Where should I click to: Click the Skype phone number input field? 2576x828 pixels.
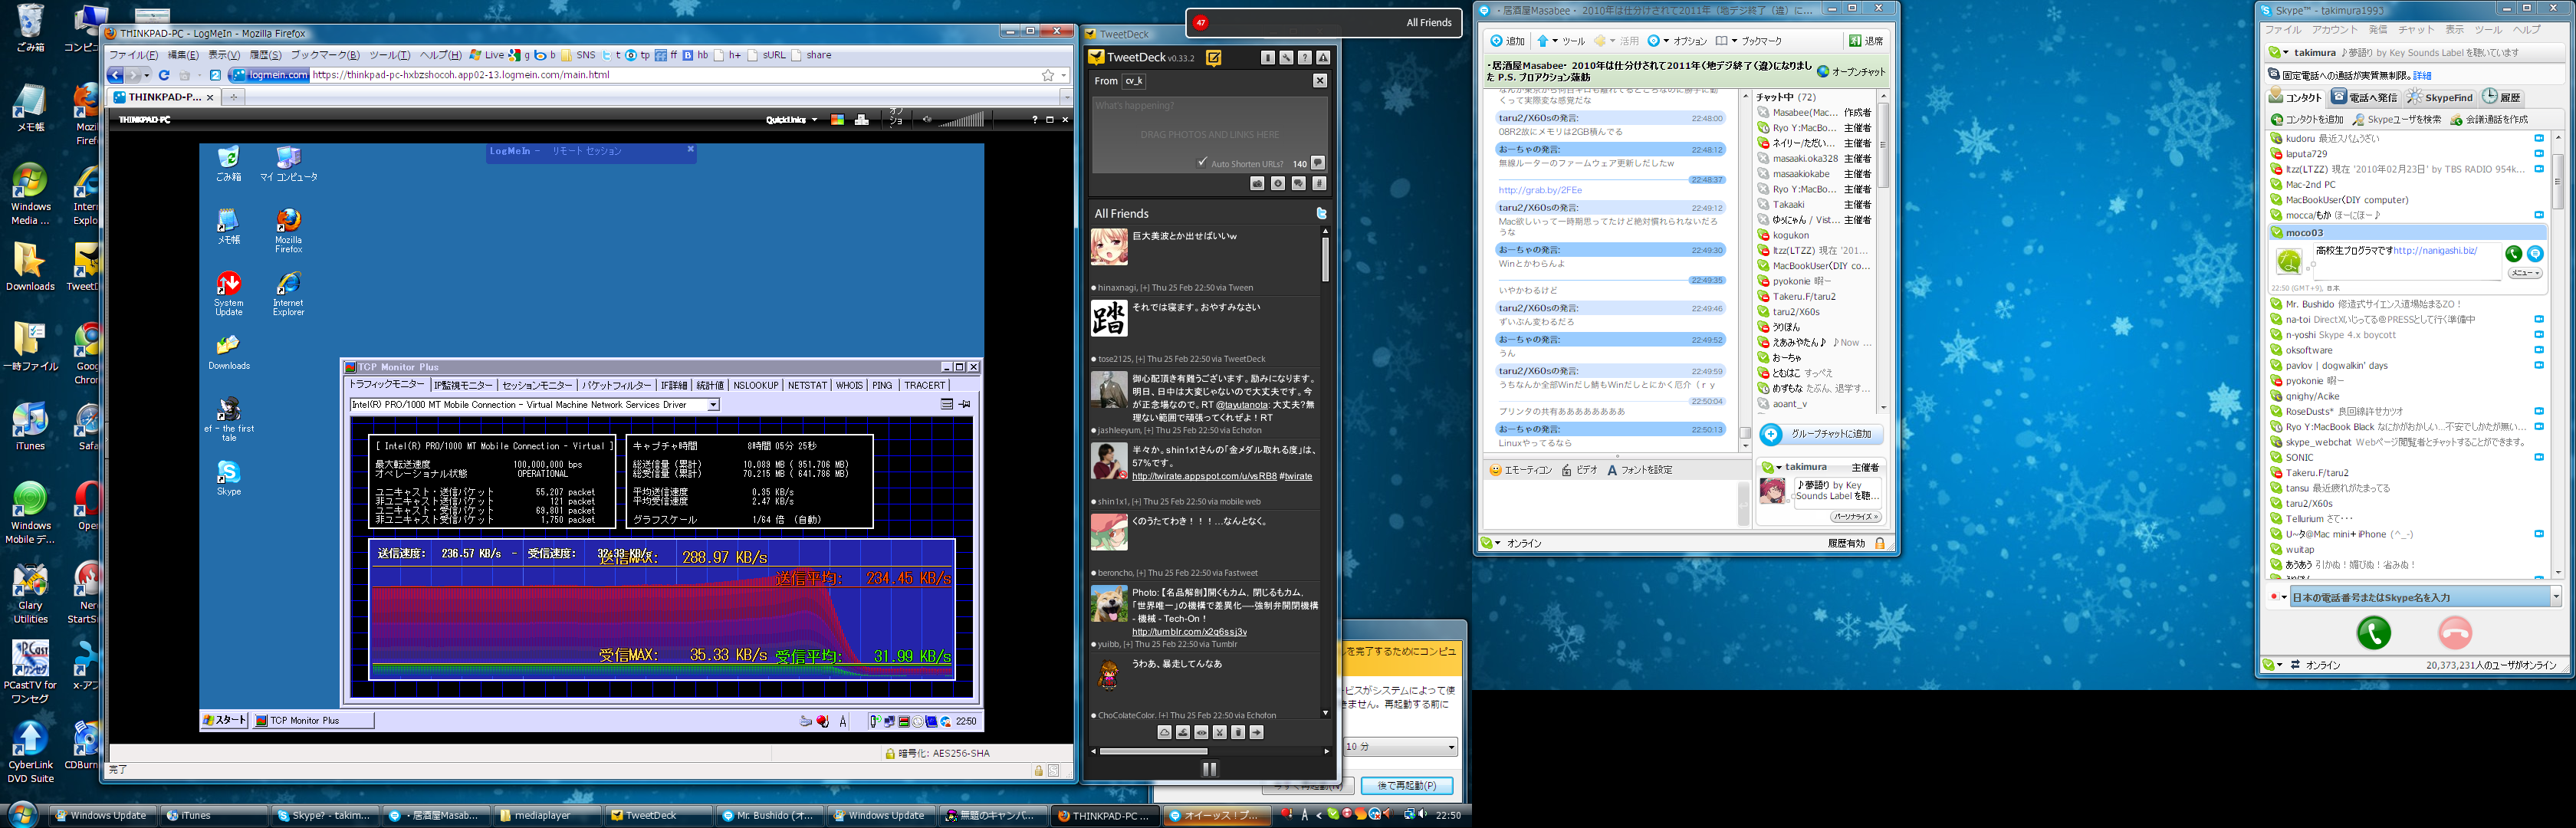[x=2418, y=597]
